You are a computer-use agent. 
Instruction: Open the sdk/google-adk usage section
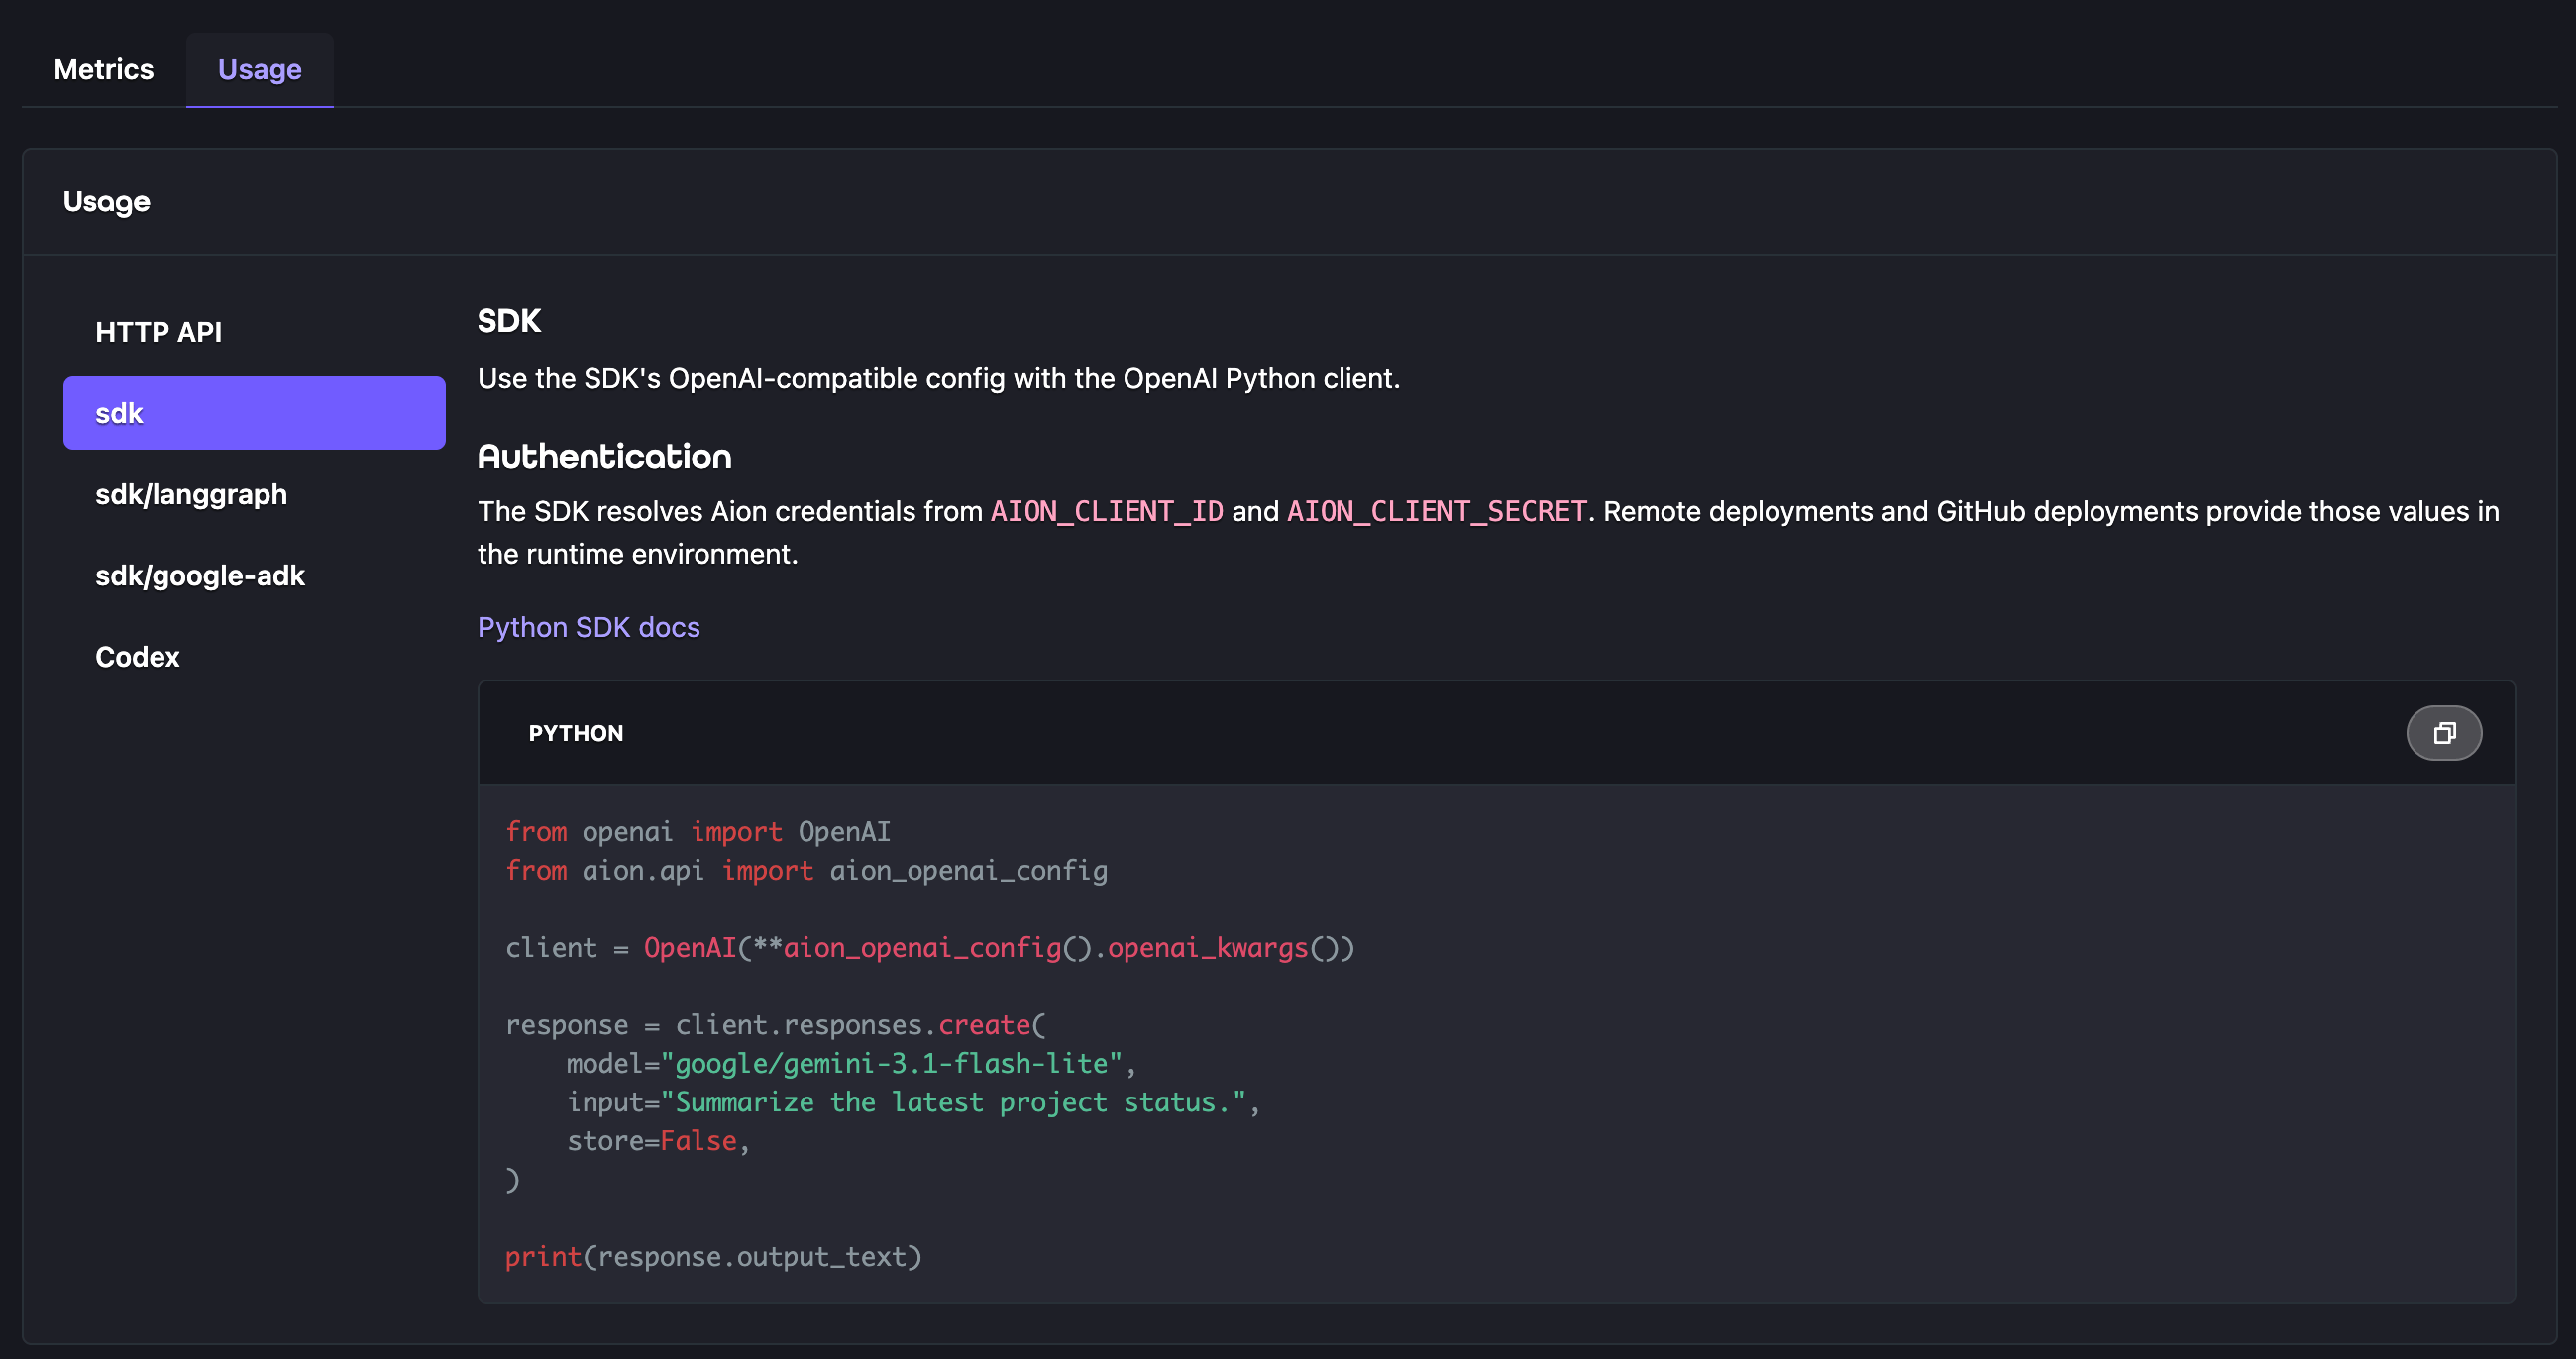coord(254,575)
